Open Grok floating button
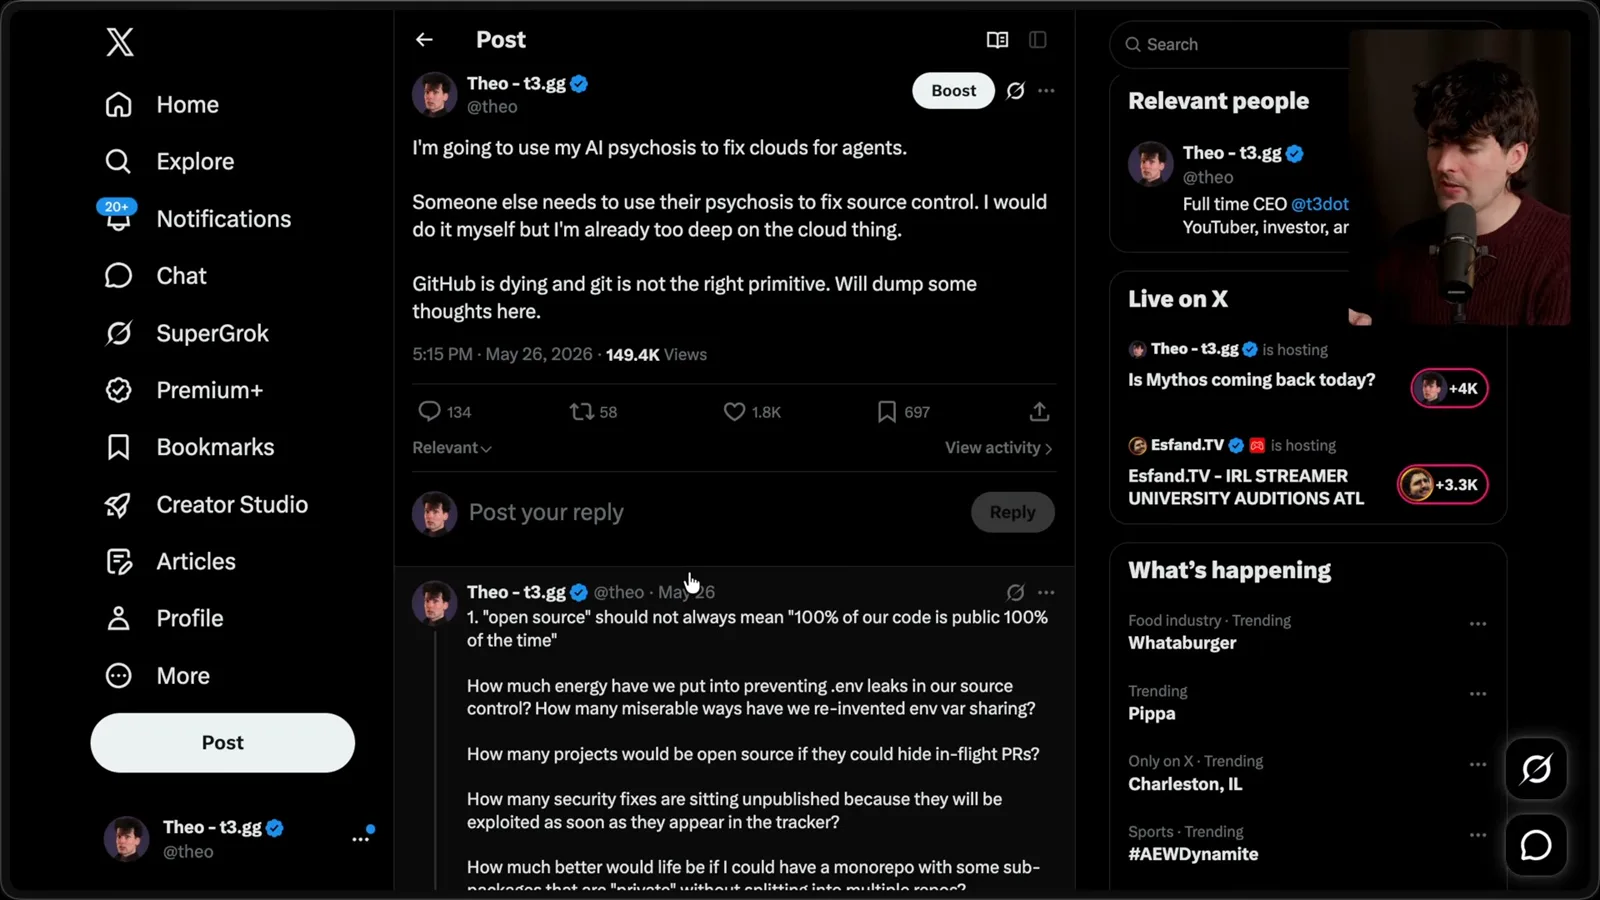Screen dimensions: 1600x900 click(1536, 769)
